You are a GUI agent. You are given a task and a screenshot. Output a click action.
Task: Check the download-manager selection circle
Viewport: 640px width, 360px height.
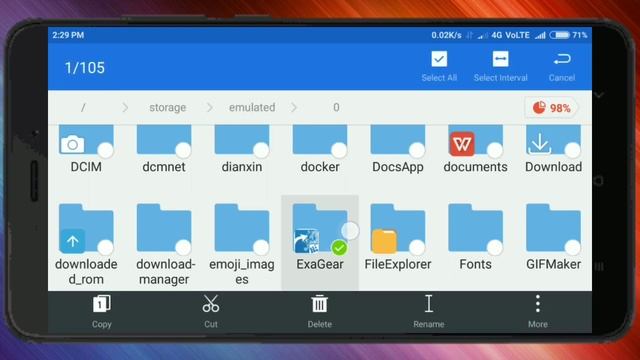point(183,247)
